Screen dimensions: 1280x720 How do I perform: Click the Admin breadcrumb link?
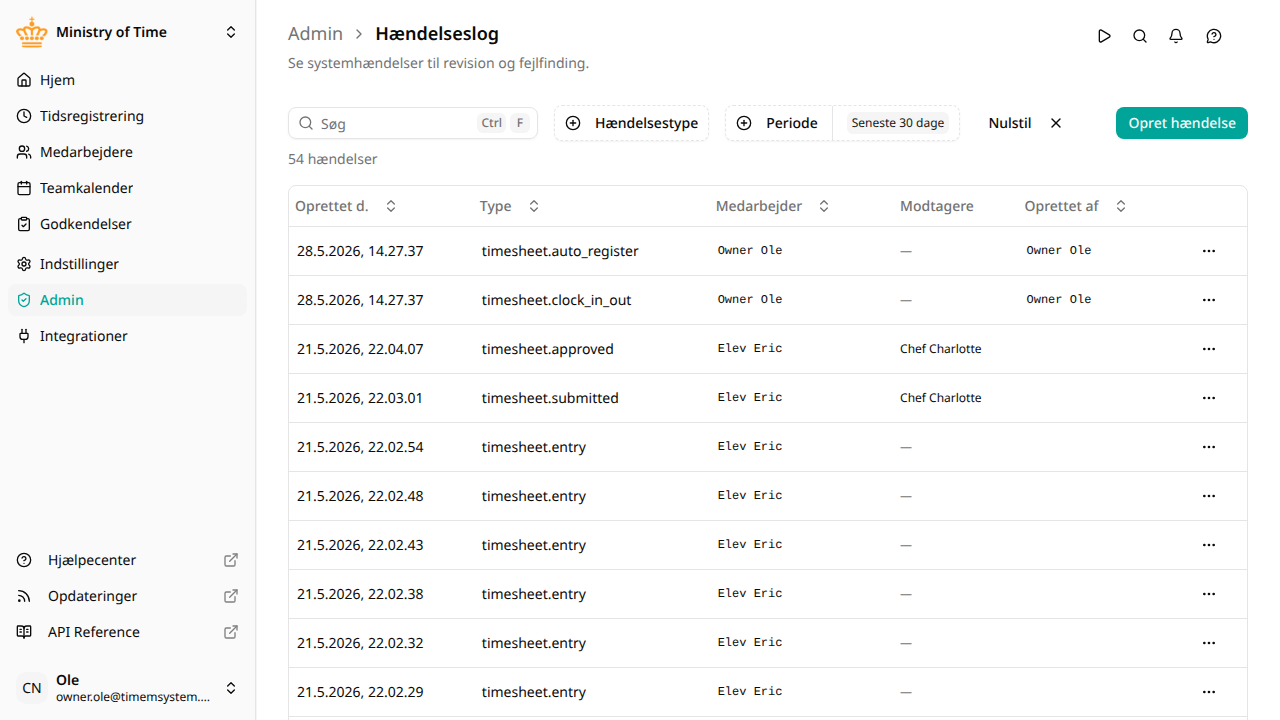[x=315, y=33]
